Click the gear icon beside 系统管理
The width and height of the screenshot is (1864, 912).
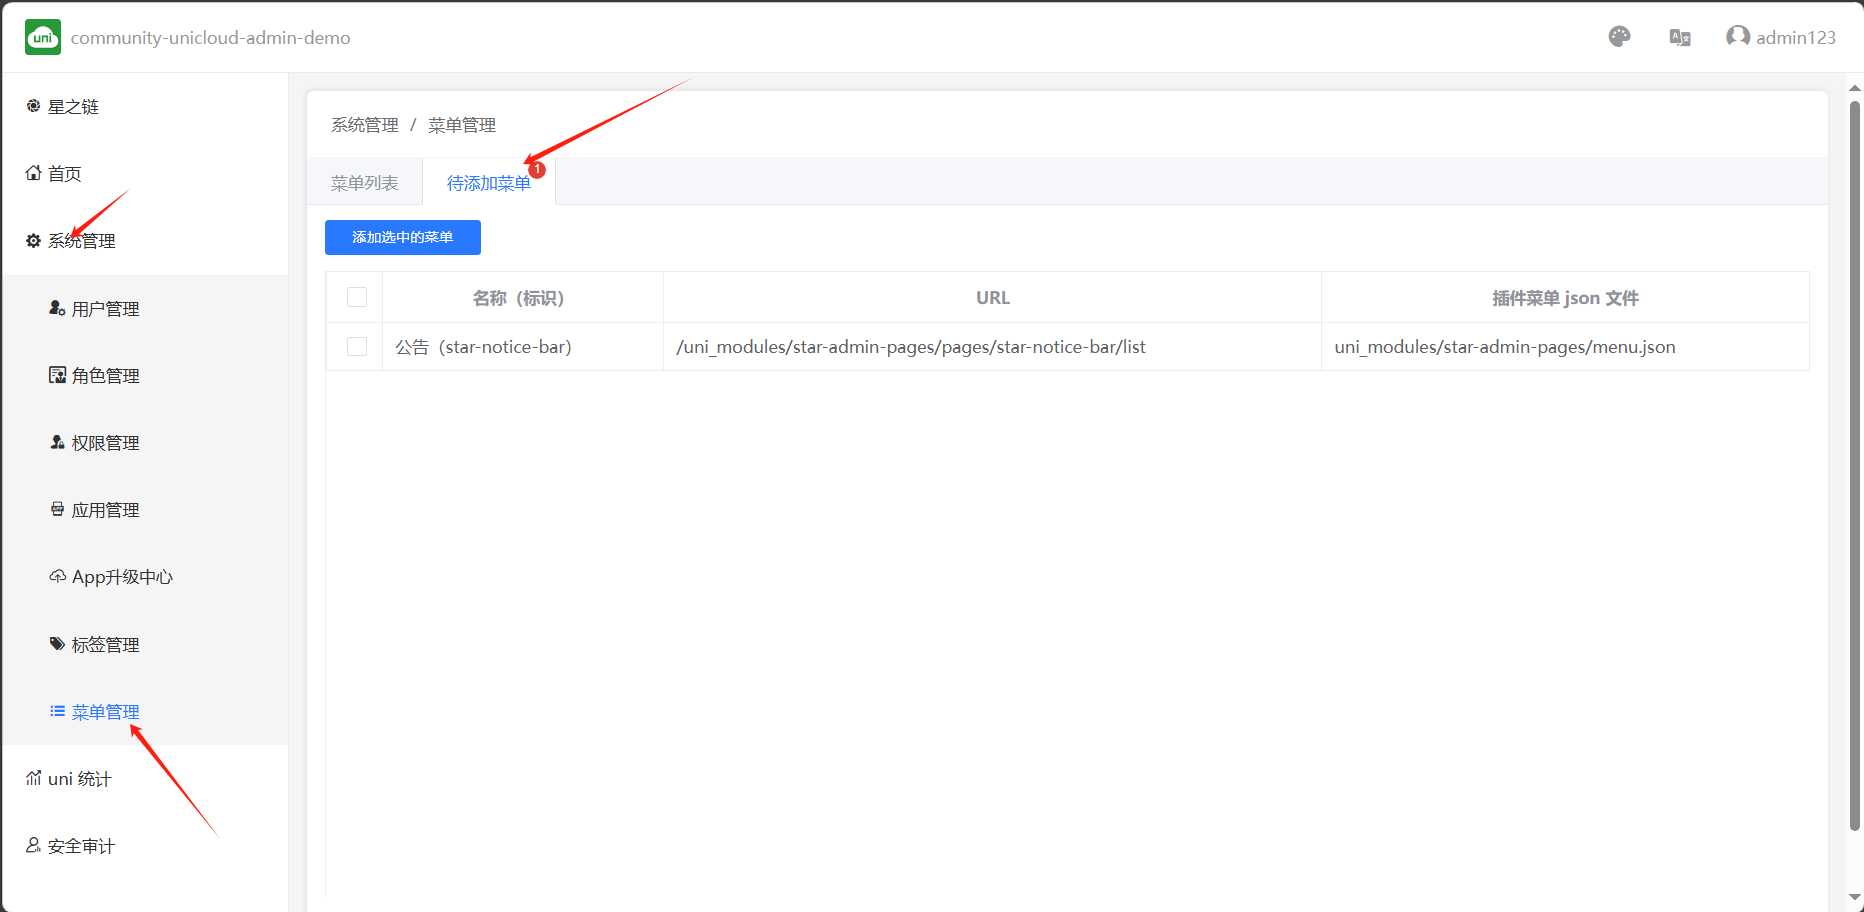click(33, 241)
